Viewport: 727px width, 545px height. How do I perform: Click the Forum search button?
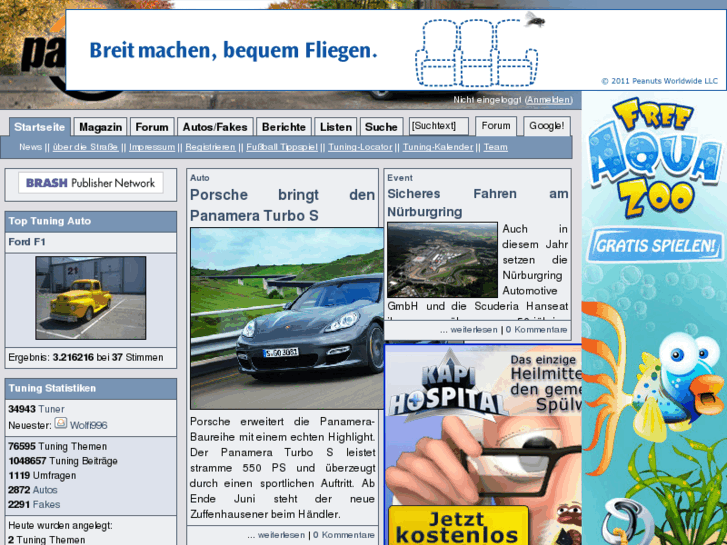click(x=496, y=126)
